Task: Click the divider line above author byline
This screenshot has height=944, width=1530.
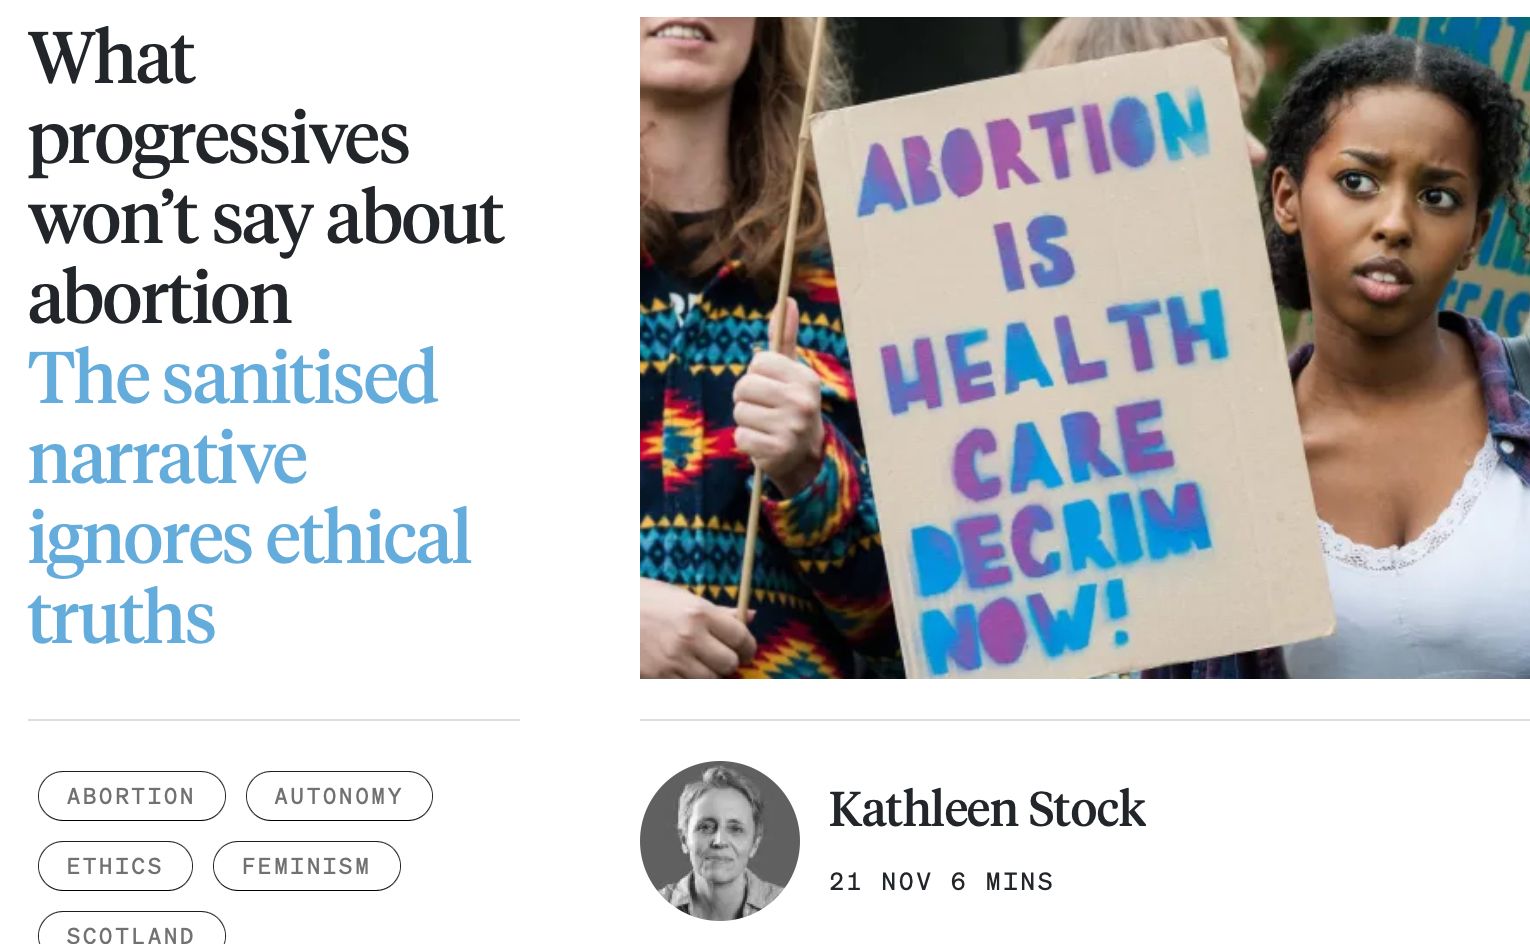Action: pyautogui.click(x=1084, y=719)
